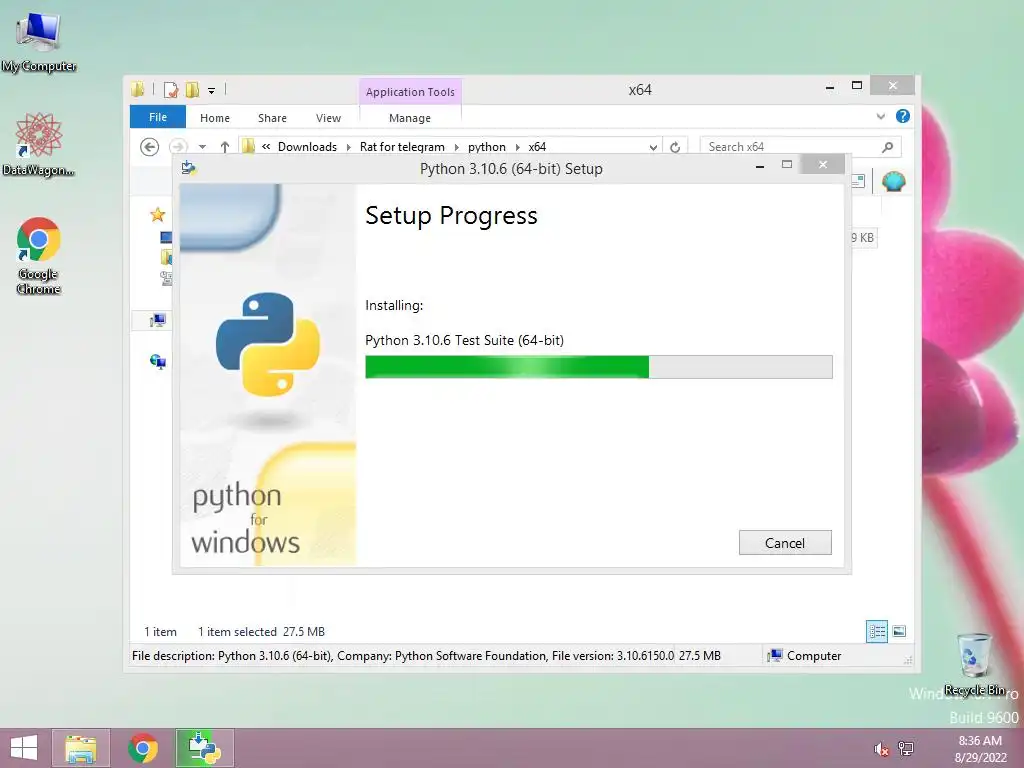Click Properties icon in quick access toolbar
Screen dimensions: 1024x768
[171, 90]
